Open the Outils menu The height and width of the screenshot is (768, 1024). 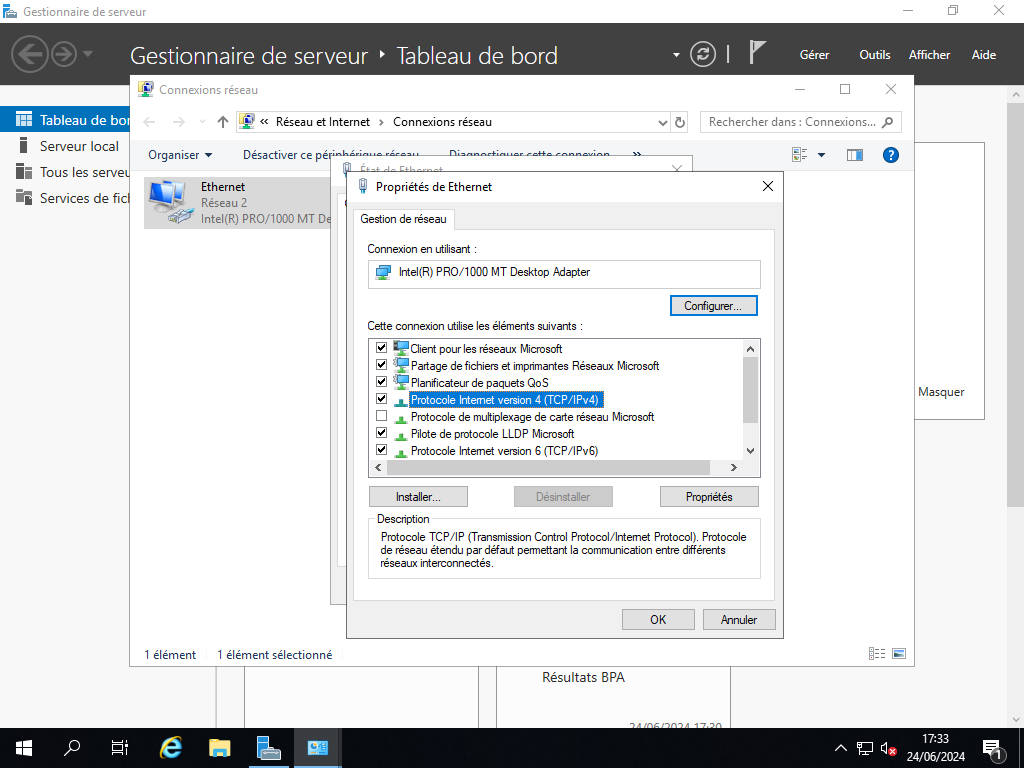pyautogui.click(x=874, y=55)
